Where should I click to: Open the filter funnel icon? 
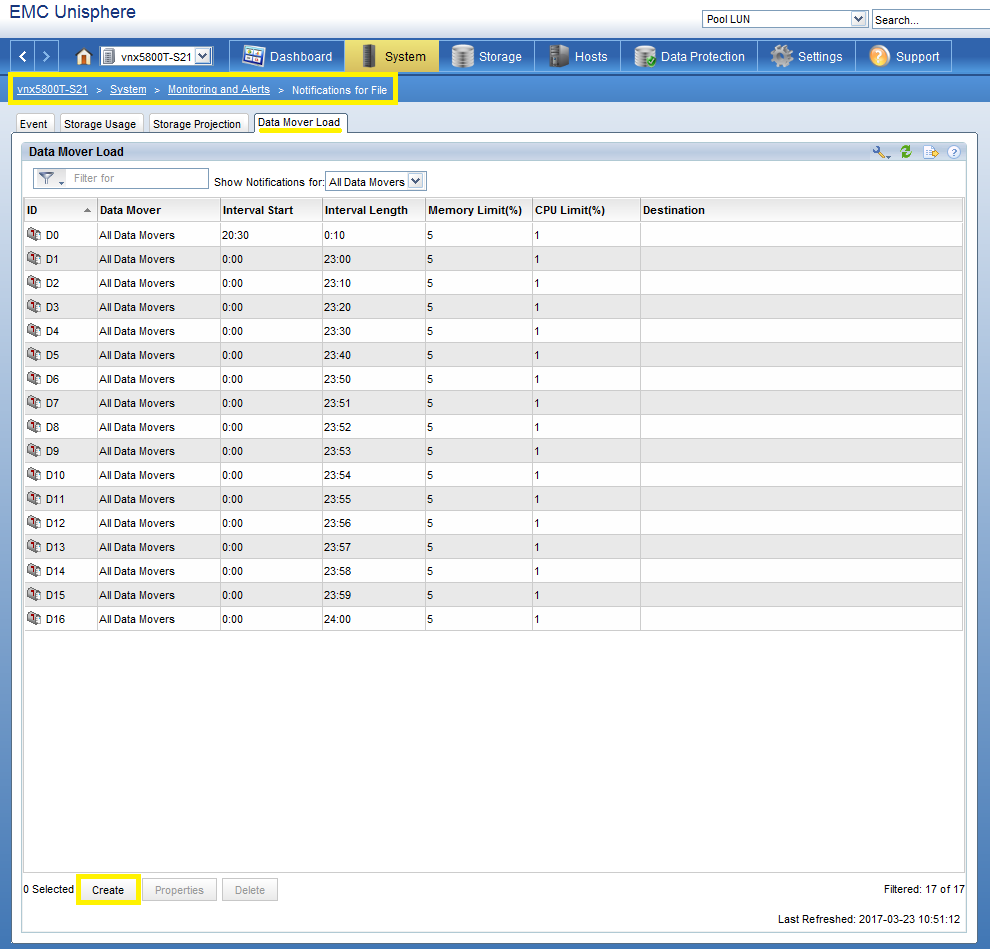[47, 178]
